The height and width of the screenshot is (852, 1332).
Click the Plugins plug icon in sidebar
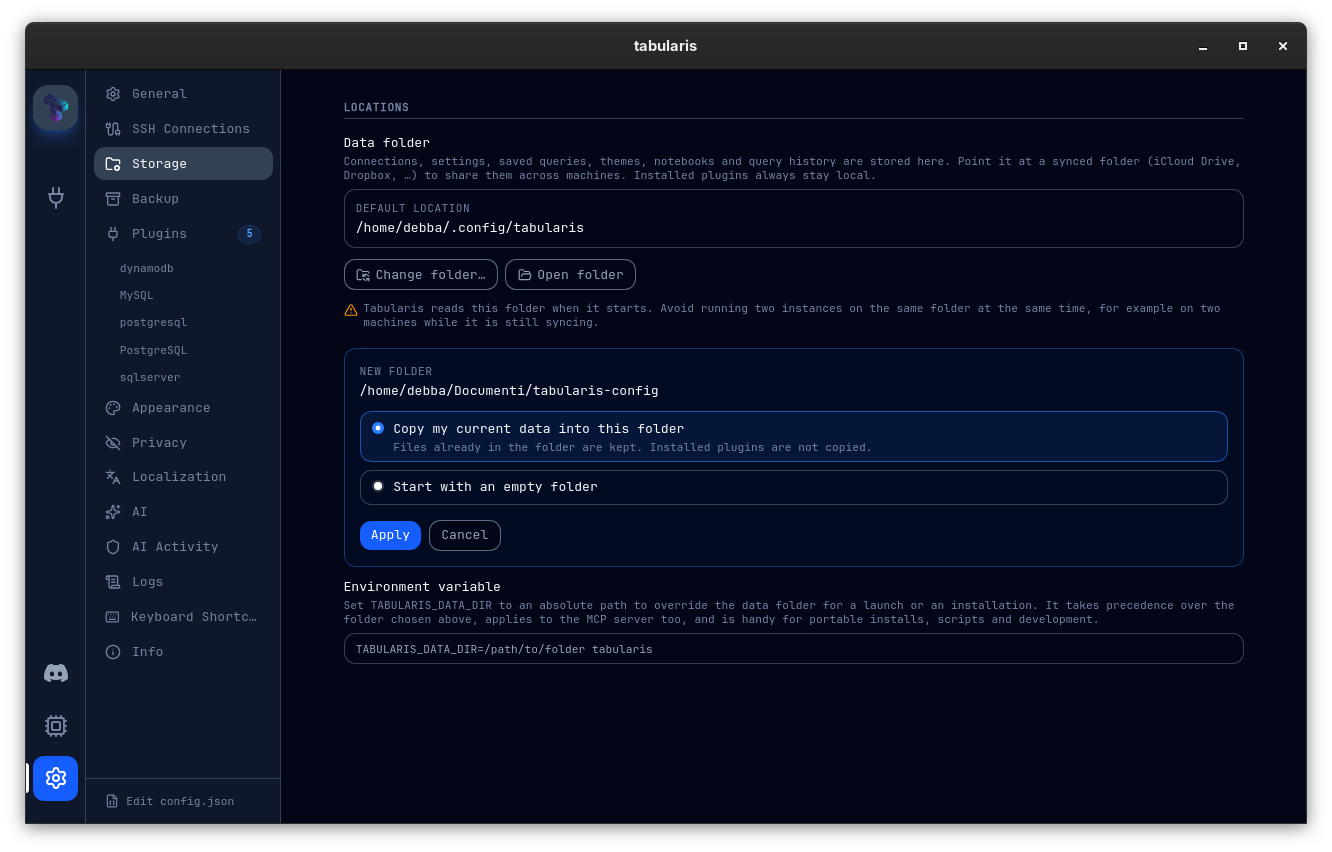click(113, 234)
